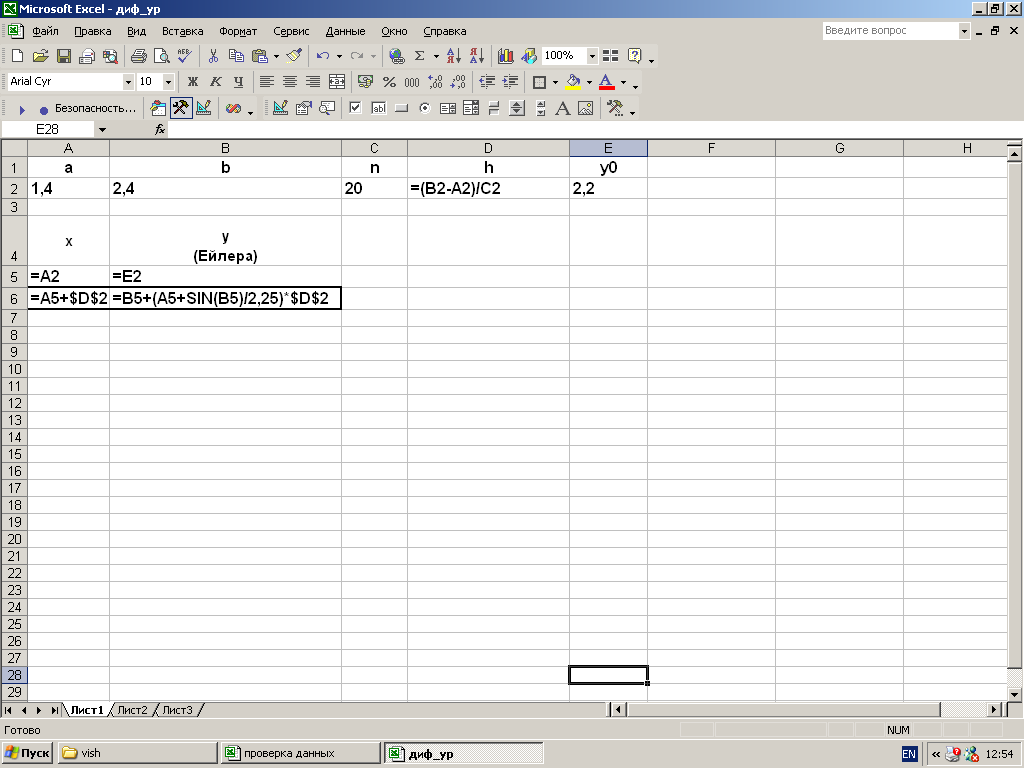Toggle Design Mode in Control Toolbox
The width and height of the screenshot is (1024, 768).
[x=280, y=108]
